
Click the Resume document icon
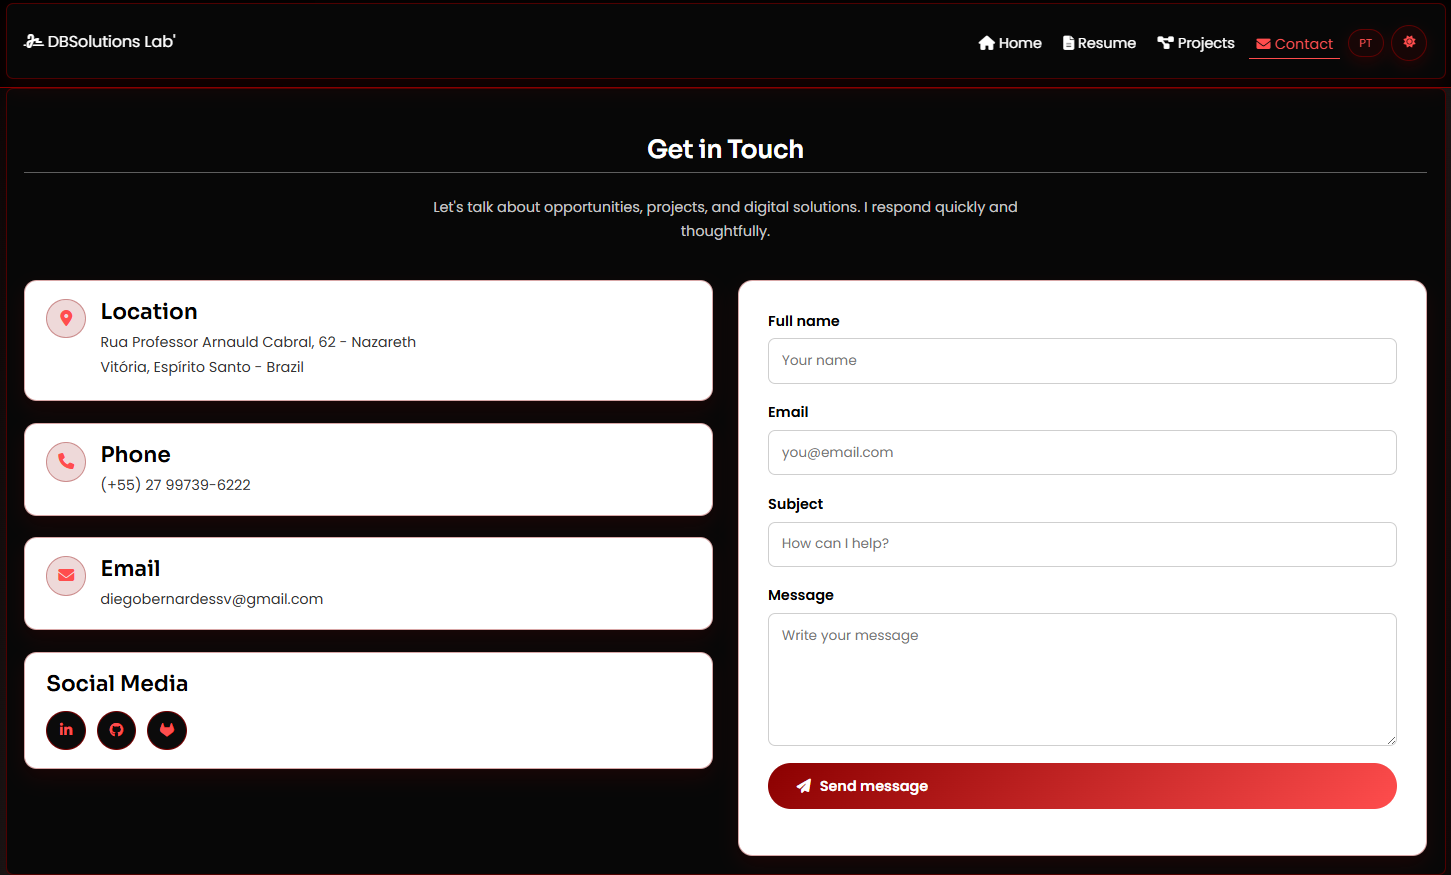tap(1069, 42)
